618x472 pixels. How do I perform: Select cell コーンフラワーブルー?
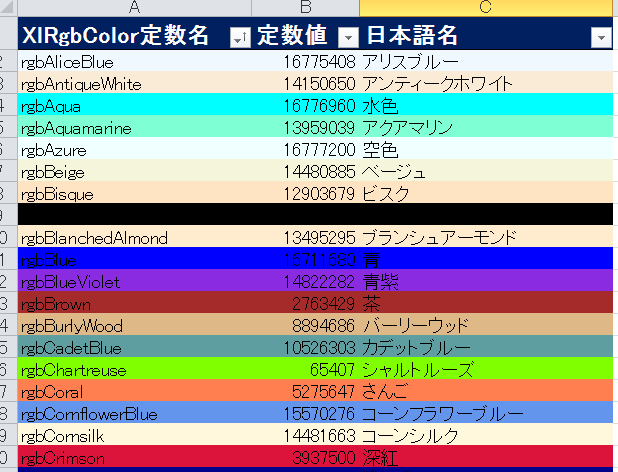pos(486,413)
